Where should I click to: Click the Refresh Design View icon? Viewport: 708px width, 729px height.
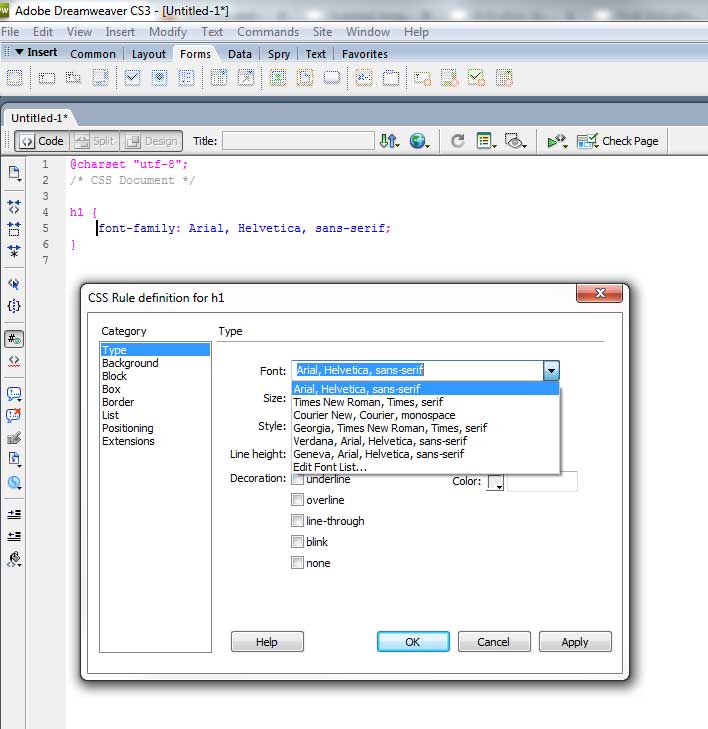coord(458,141)
